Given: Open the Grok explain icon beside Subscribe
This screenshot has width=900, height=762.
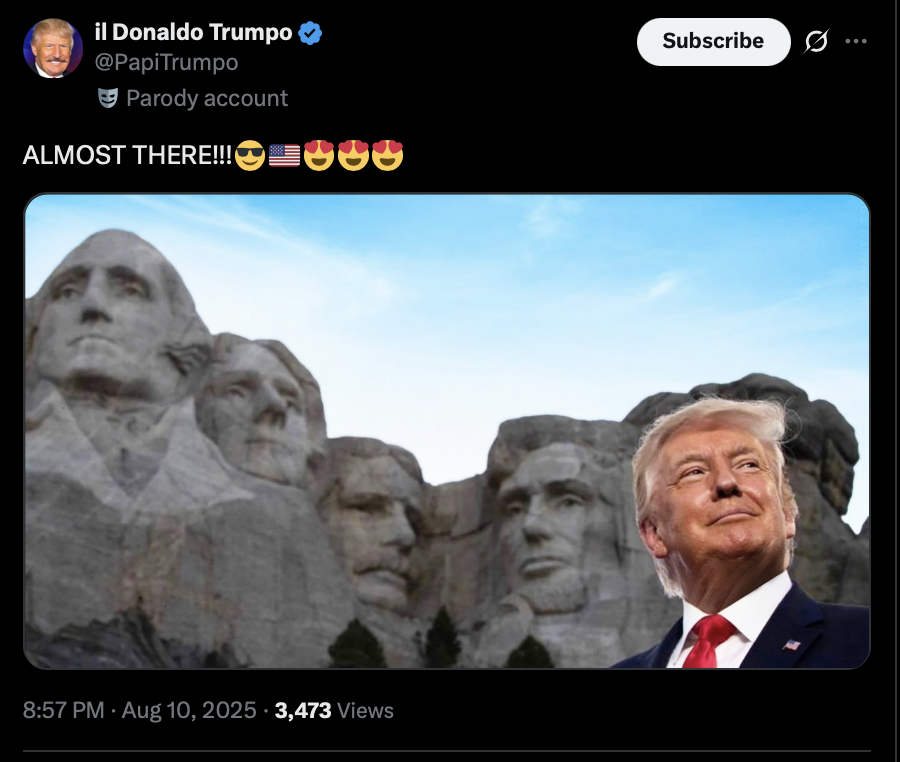Looking at the screenshot, I should click(816, 41).
